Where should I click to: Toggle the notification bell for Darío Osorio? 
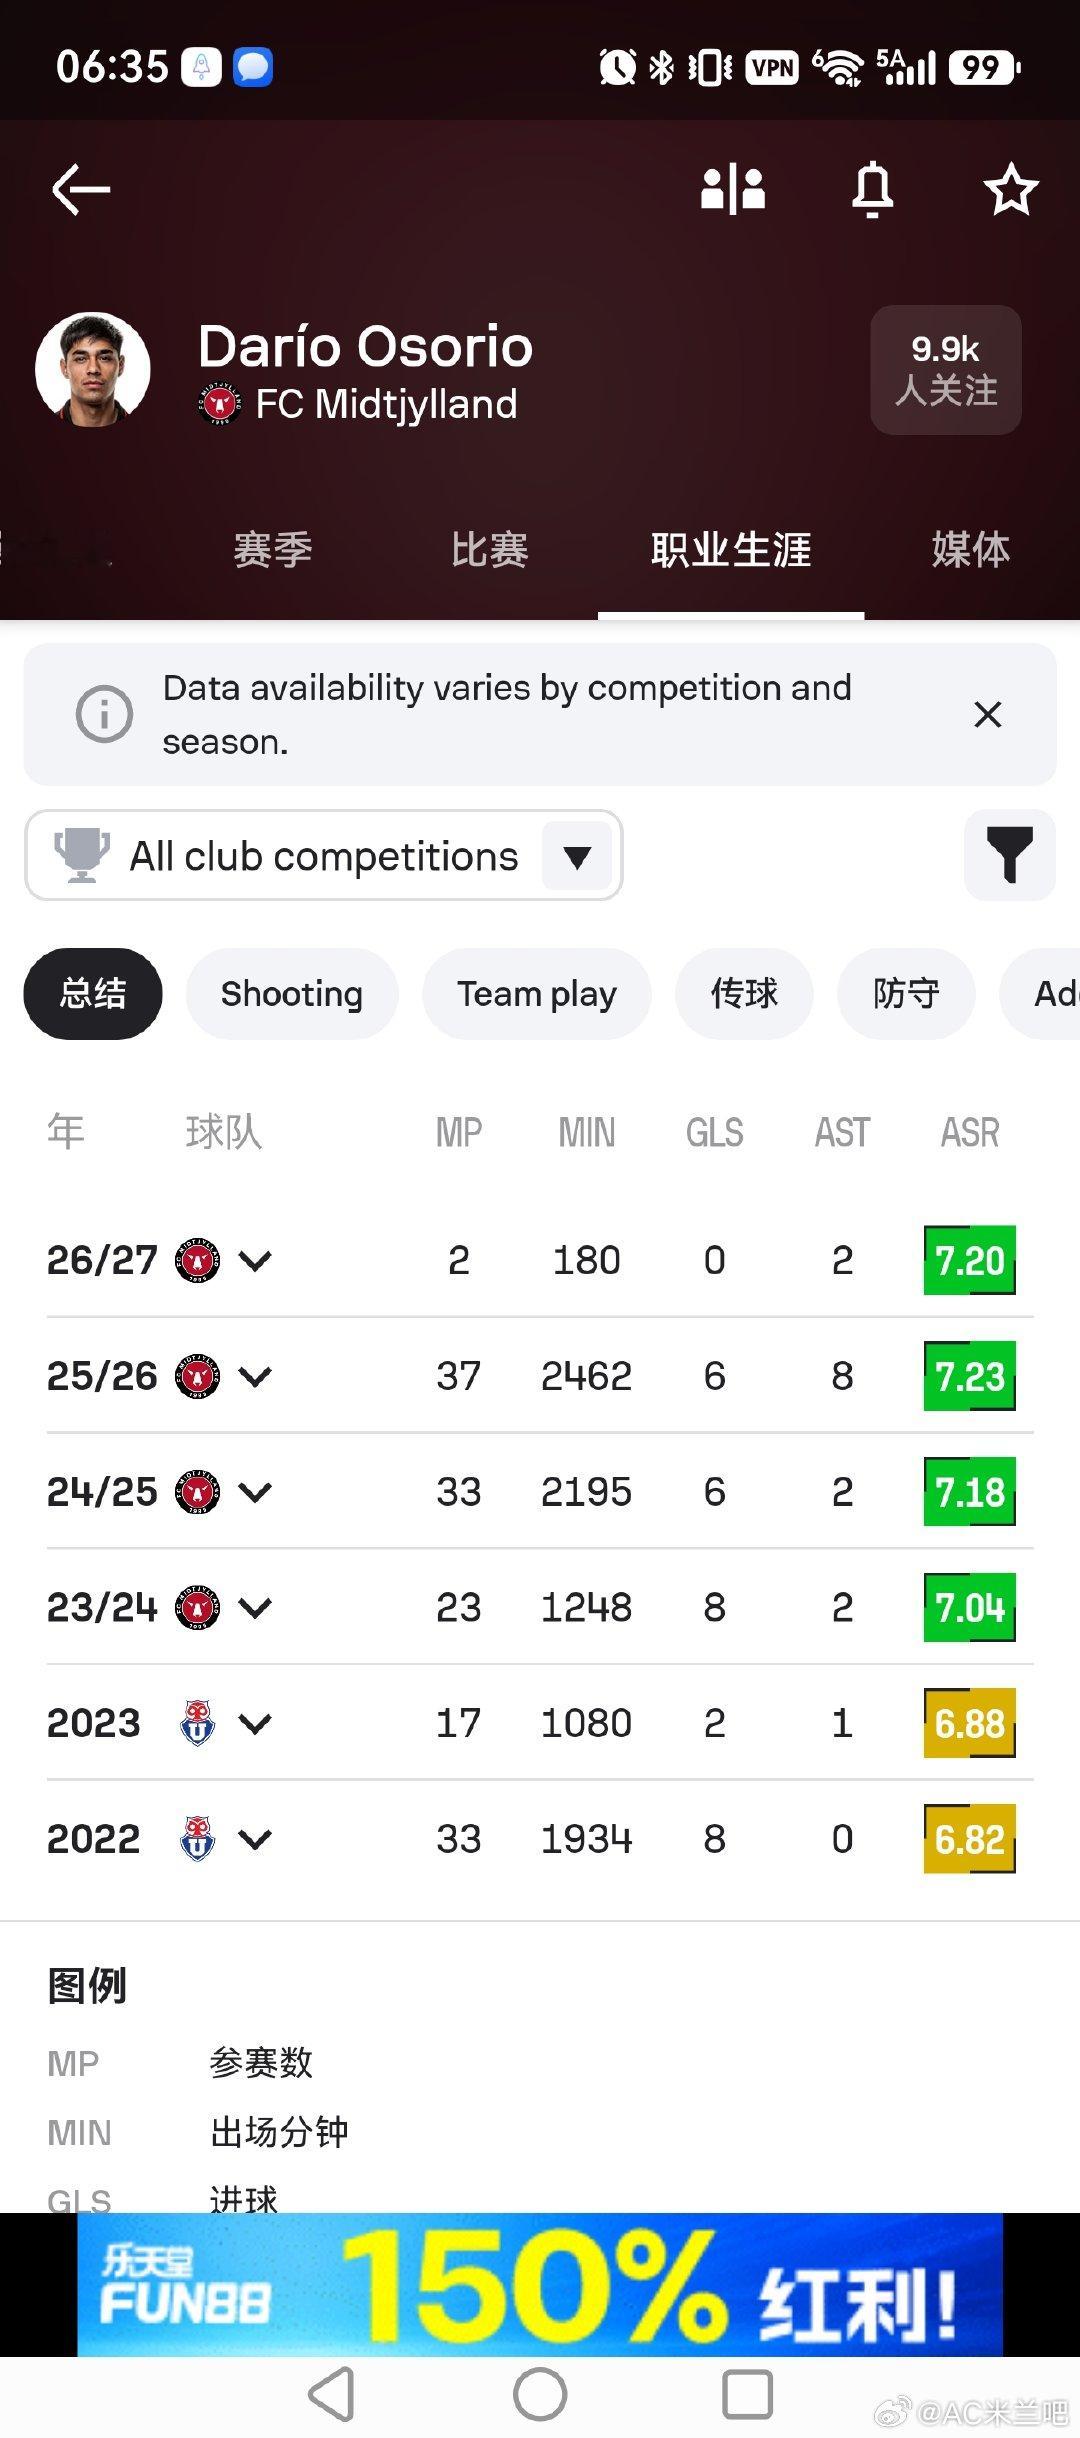(x=872, y=188)
